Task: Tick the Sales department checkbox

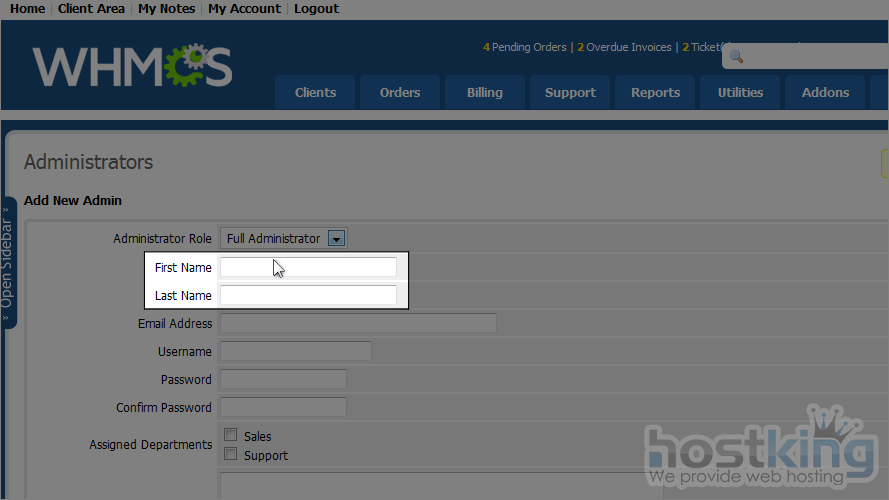Action: point(231,435)
